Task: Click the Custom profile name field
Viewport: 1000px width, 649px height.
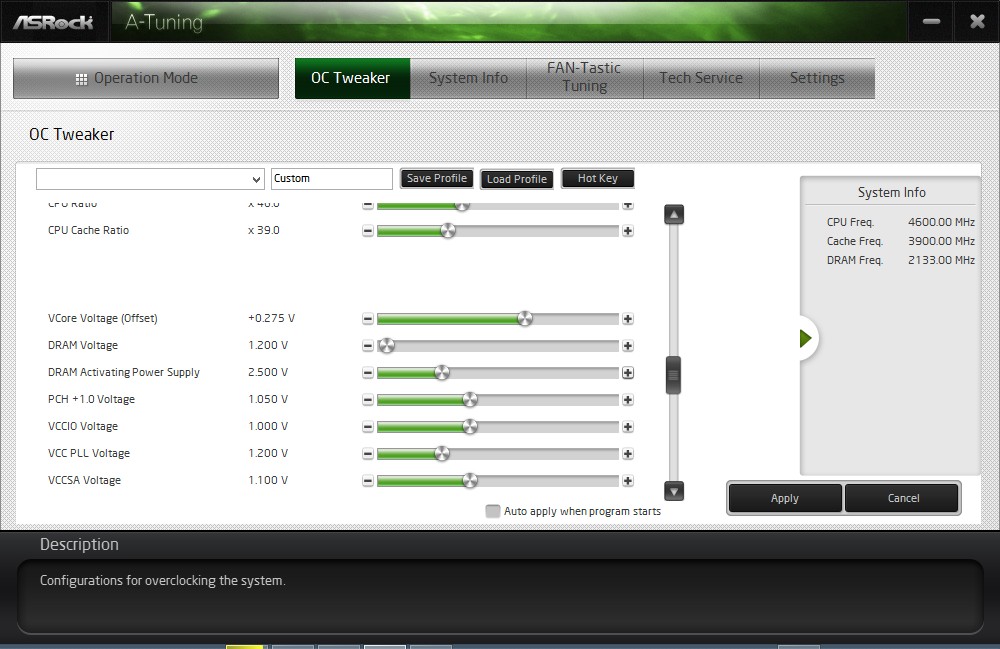Action: click(x=332, y=179)
